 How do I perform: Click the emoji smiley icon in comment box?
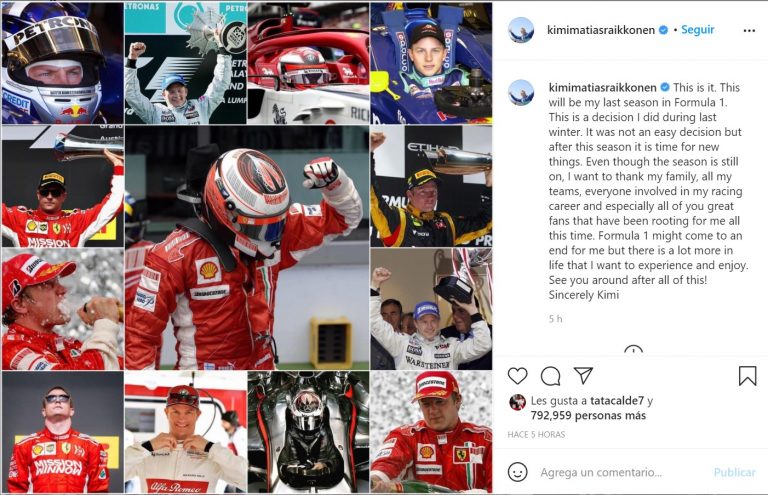(517, 472)
